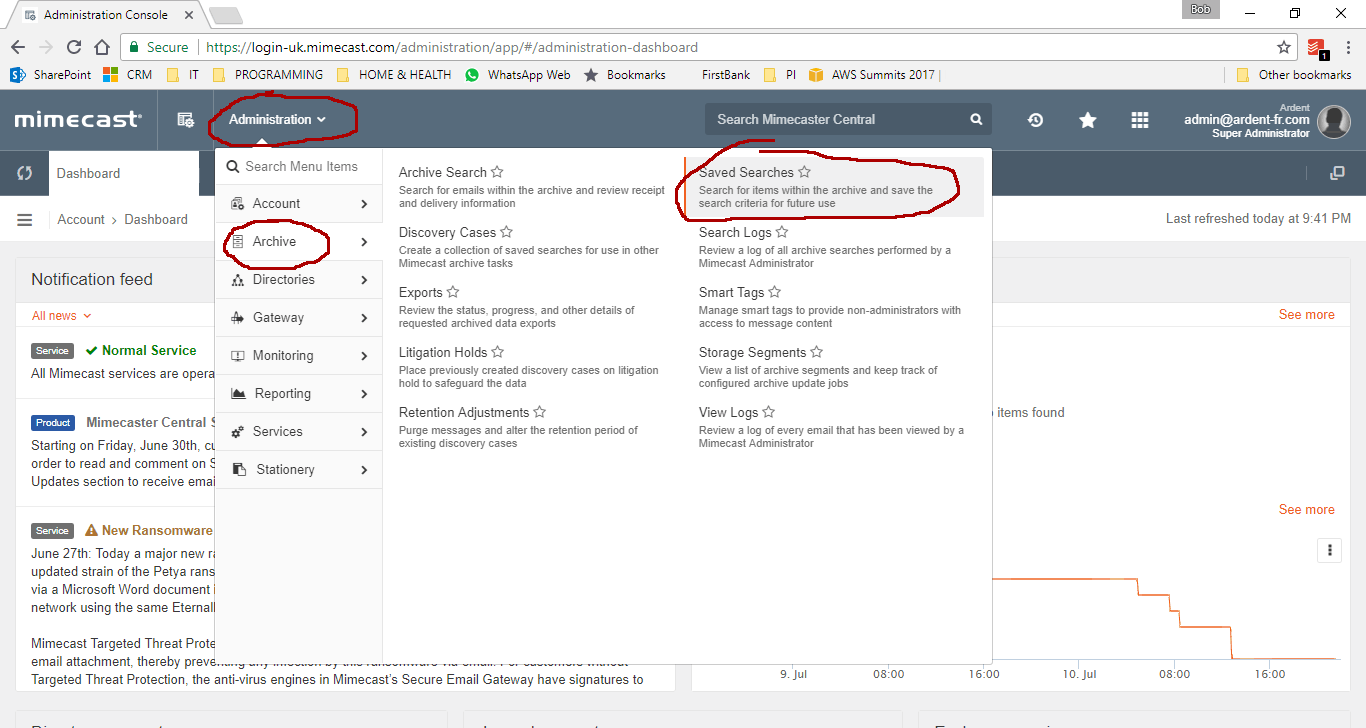The height and width of the screenshot is (728, 1366).
Task: Star the Retention Adjustments item
Action: pyautogui.click(x=540, y=412)
